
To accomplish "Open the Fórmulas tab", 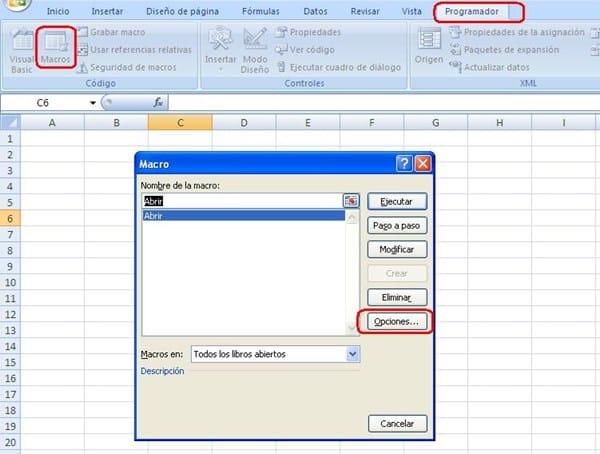I will pyautogui.click(x=261, y=11).
